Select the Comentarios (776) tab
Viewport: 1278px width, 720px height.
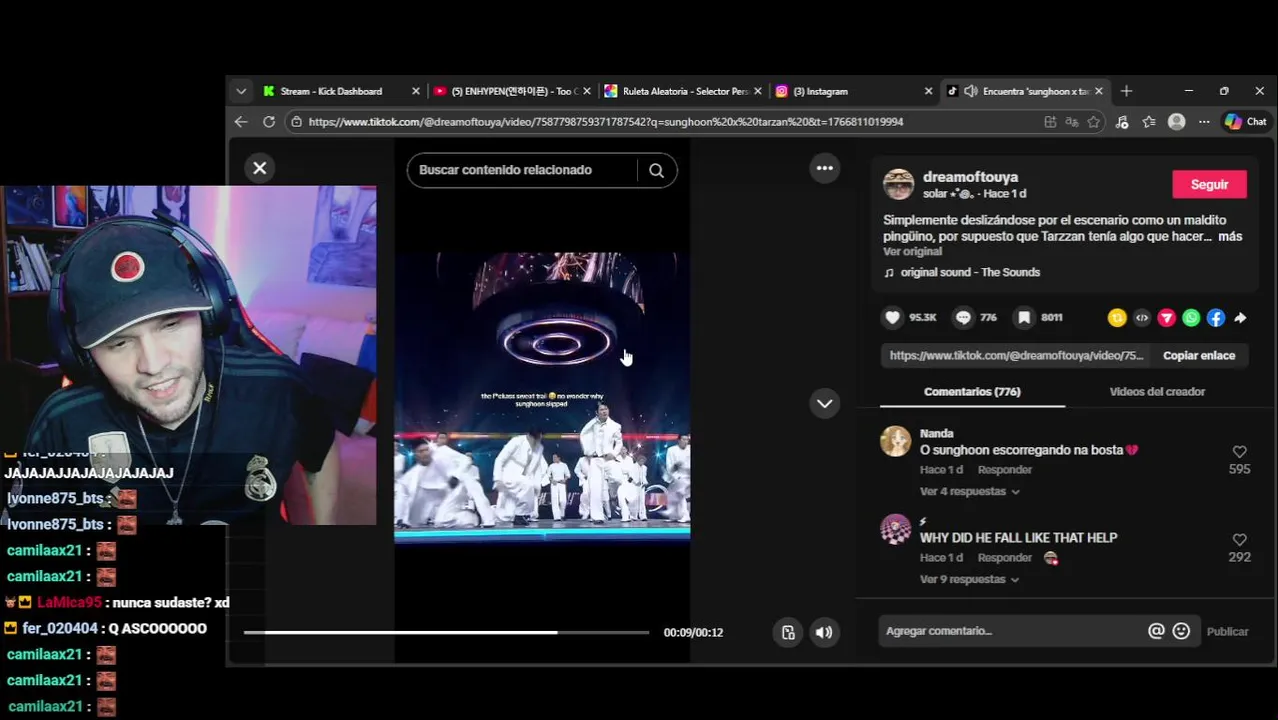pyautogui.click(x=972, y=392)
